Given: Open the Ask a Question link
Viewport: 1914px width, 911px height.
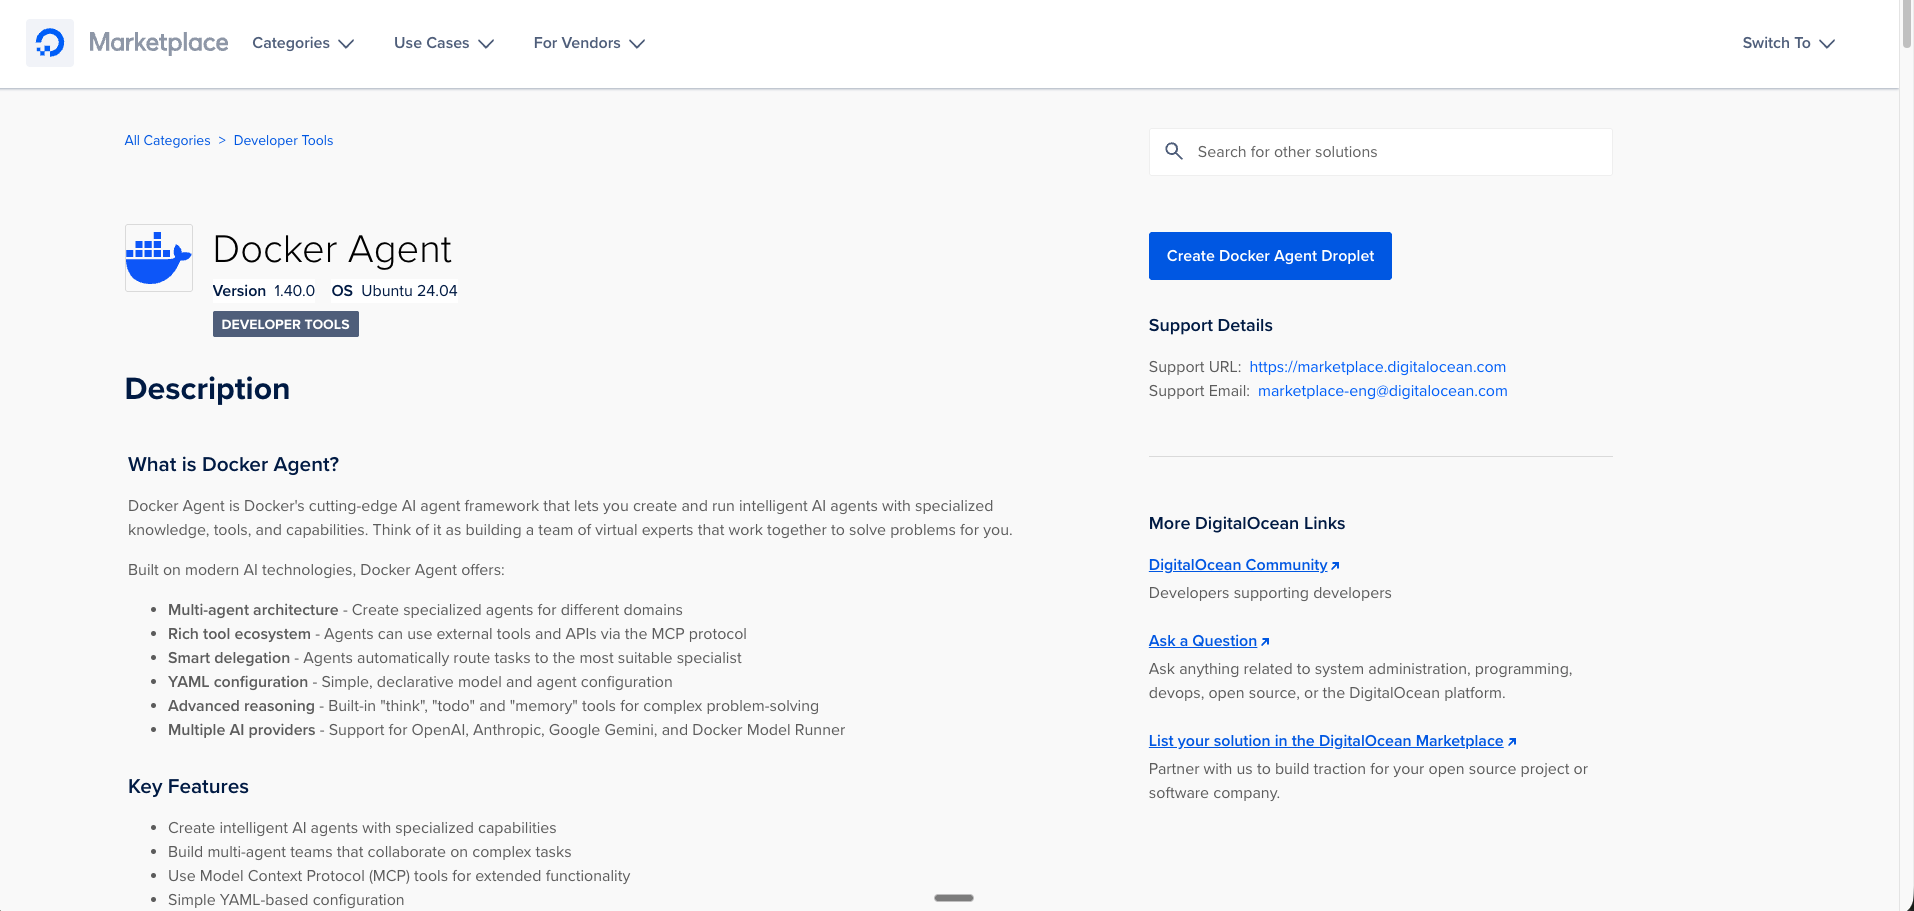Looking at the screenshot, I should tap(1202, 640).
